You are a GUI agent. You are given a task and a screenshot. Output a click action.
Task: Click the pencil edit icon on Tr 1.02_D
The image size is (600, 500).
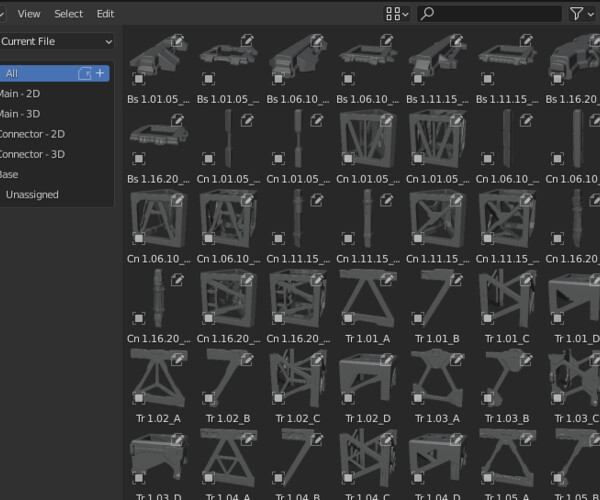click(x=386, y=359)
